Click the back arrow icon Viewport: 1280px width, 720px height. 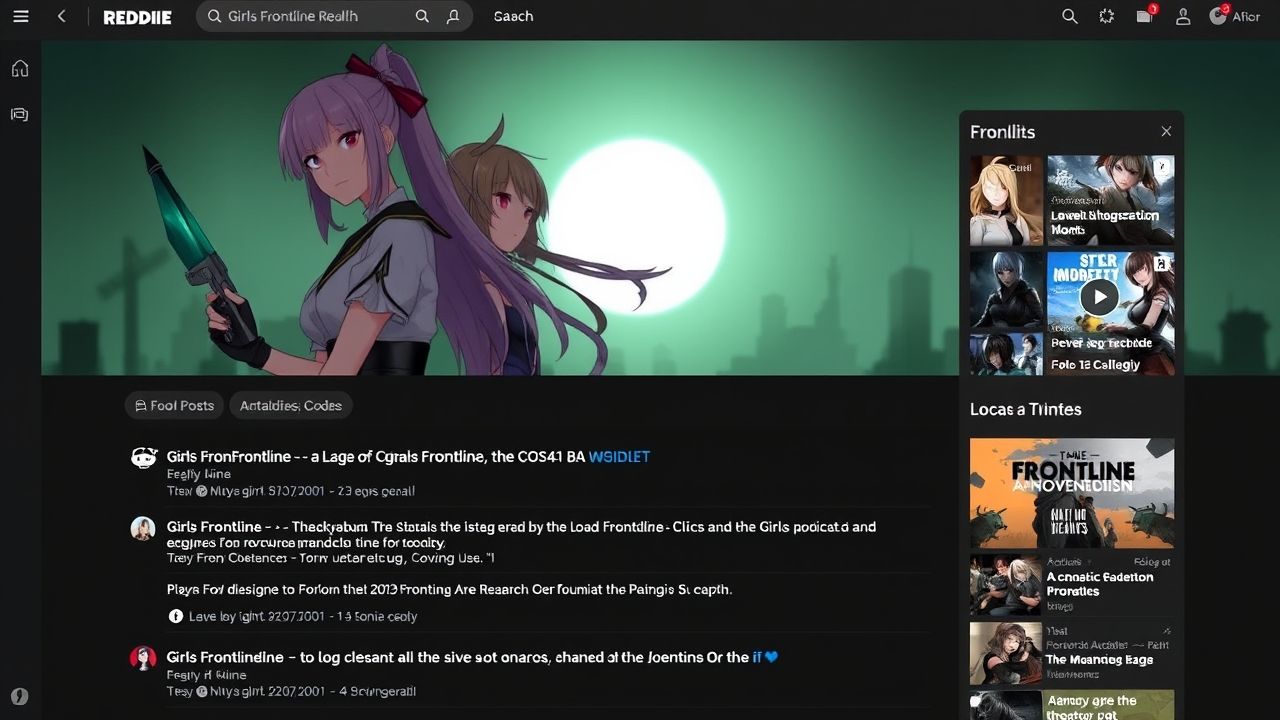pyautogui.click(x=62, y=17)
